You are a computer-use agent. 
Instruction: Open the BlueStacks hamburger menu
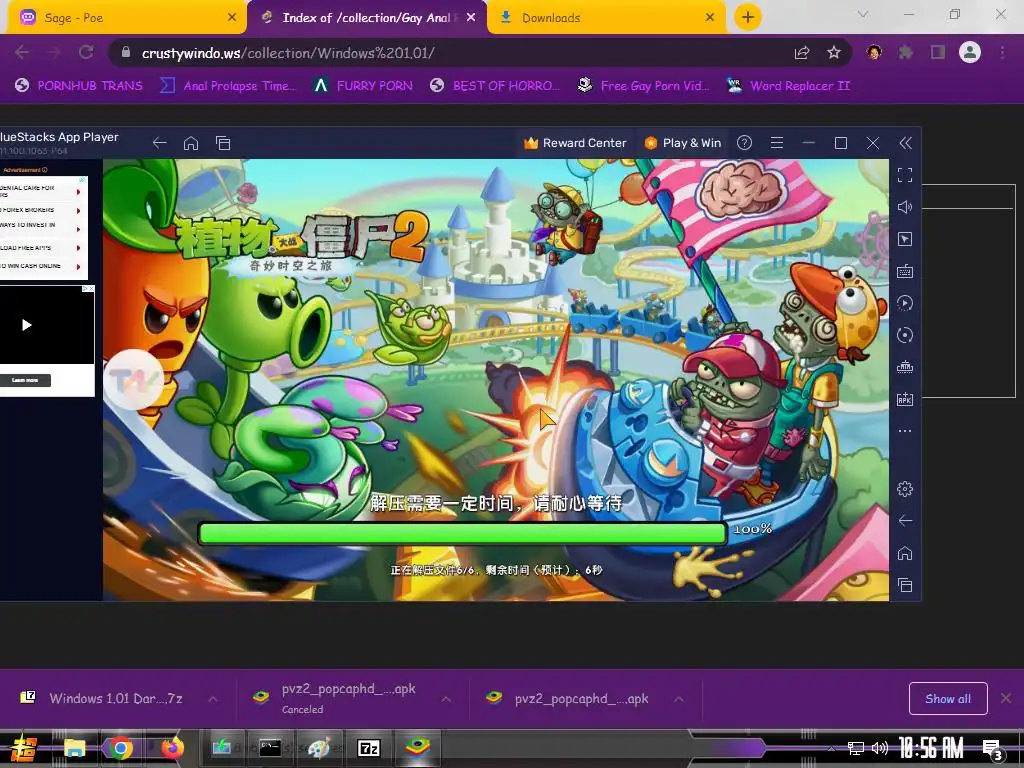(x=776, y=143)
